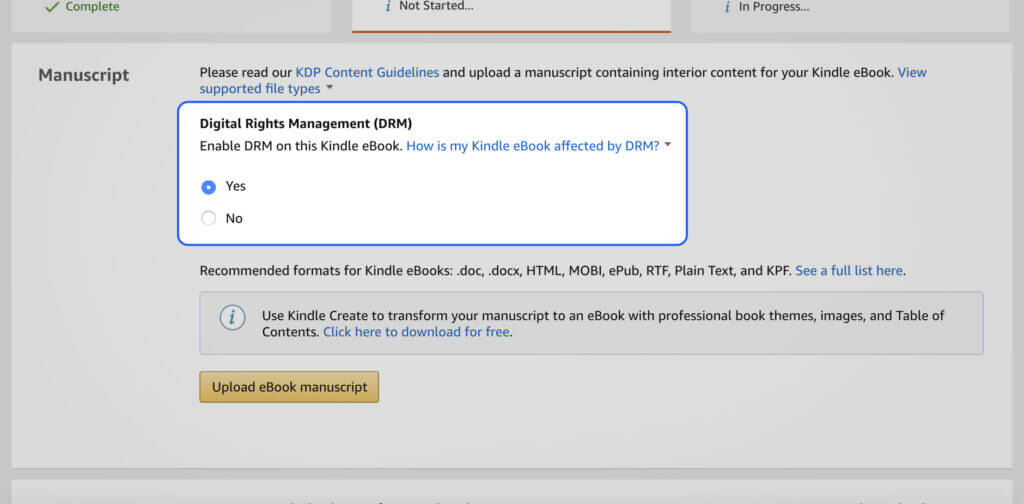Click Upload eBook manuscript button

click(289, 387)
